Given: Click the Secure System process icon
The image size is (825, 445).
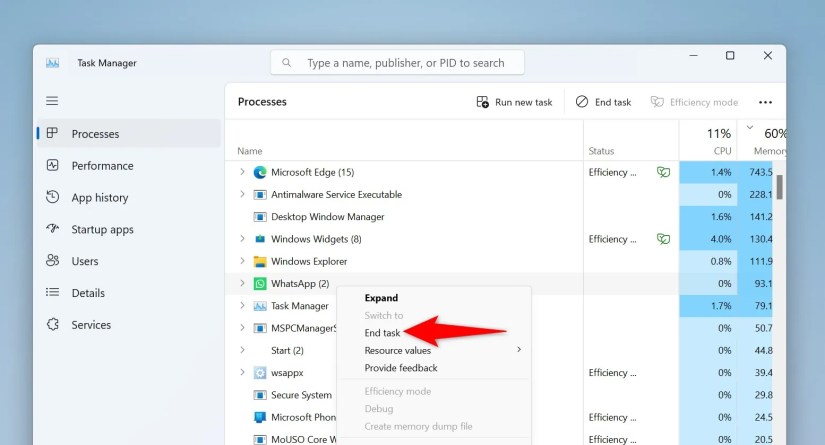Looking at the screenshot, I should tap(260, 395).
